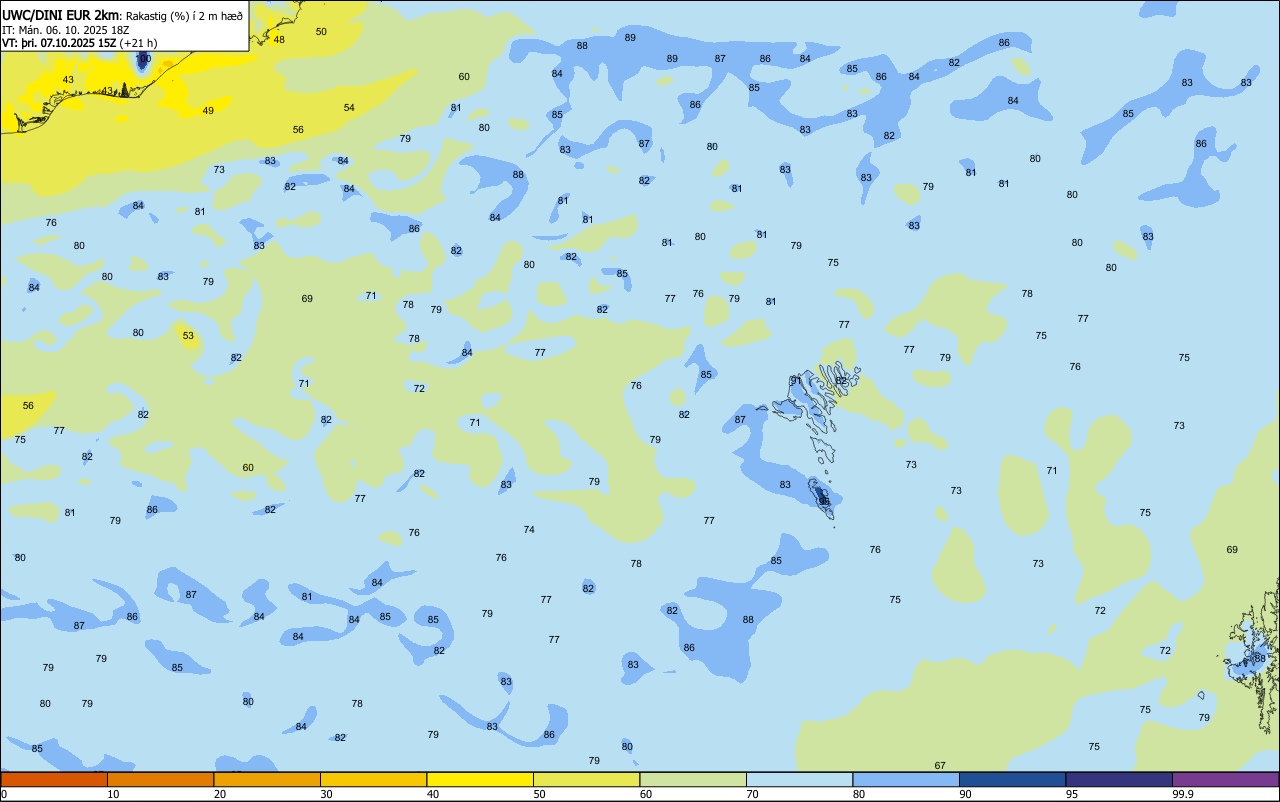Click the 'IT: Mán. 06. 10. 2025 18Z' line
The height and width of the screenshot is (802, 1280).
tap(65, 30)
